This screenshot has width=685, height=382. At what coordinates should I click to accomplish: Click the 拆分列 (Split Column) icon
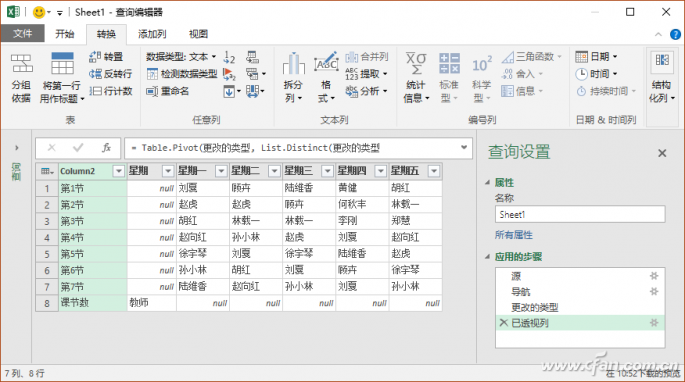pos(294,64)
